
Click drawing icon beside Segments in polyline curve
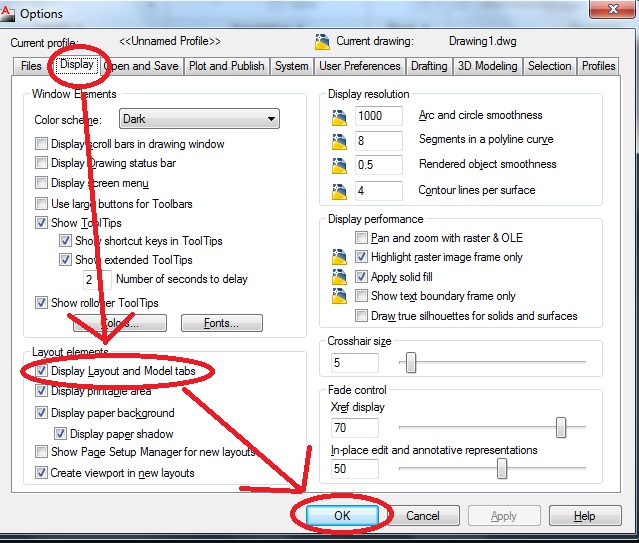click(x=339, y=141)
